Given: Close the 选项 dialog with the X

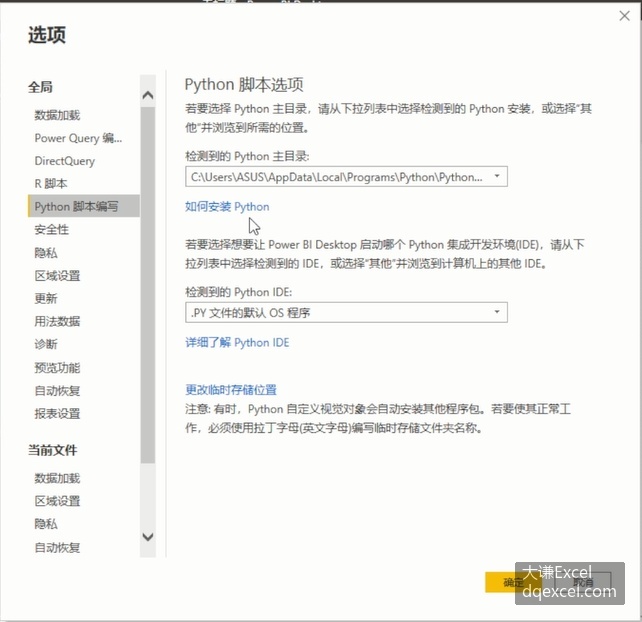Looking at the screenshot, I should click(x=624, y=16).
